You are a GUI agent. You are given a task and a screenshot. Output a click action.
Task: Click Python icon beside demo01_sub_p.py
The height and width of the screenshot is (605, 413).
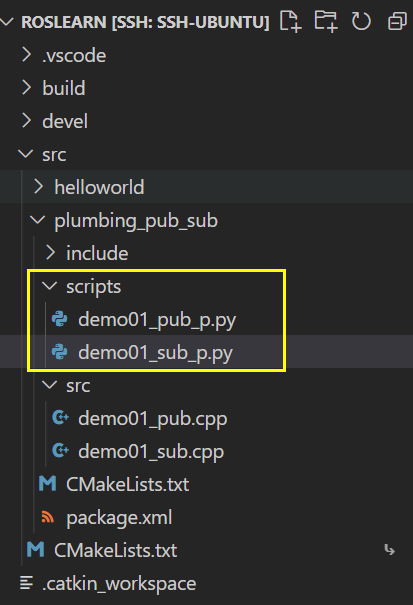click(x=59, y=352)
